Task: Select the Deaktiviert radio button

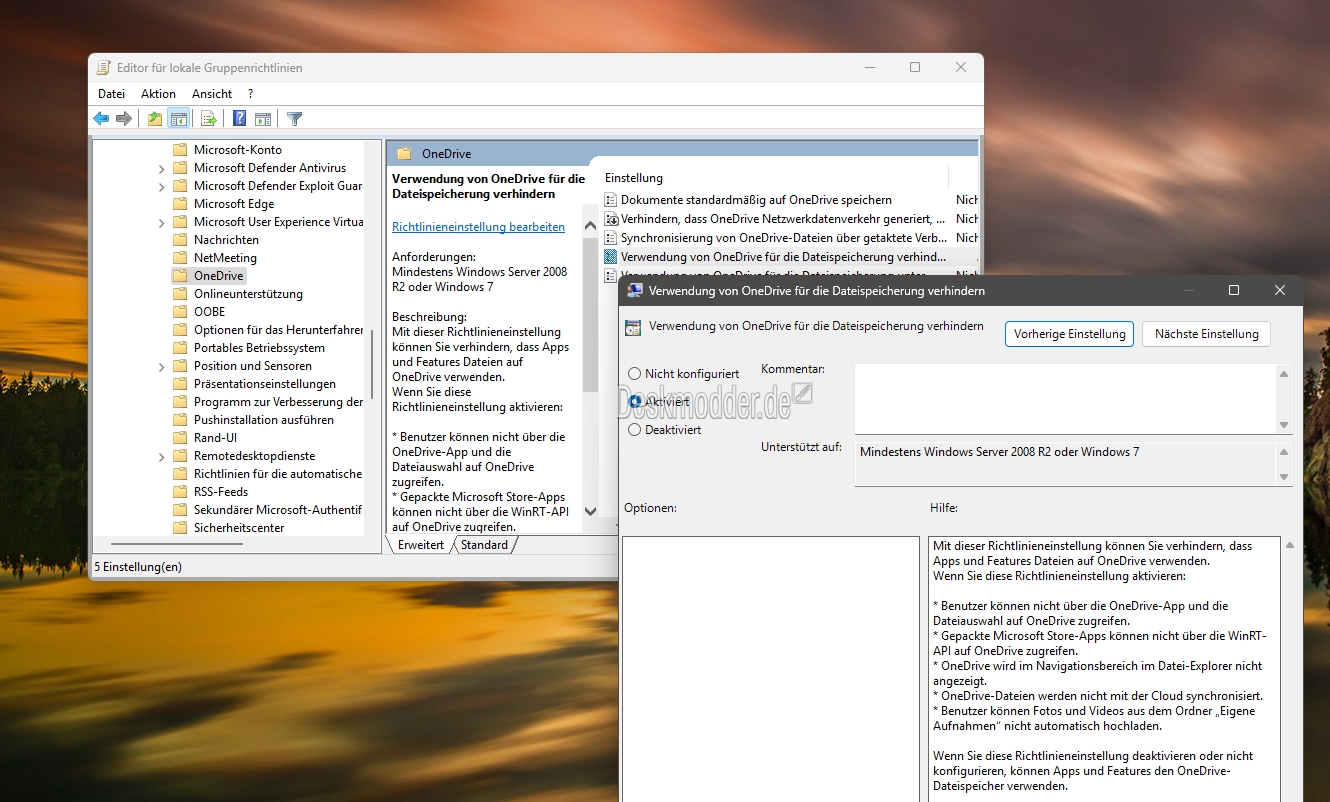Action: click(x=634, y=429)
